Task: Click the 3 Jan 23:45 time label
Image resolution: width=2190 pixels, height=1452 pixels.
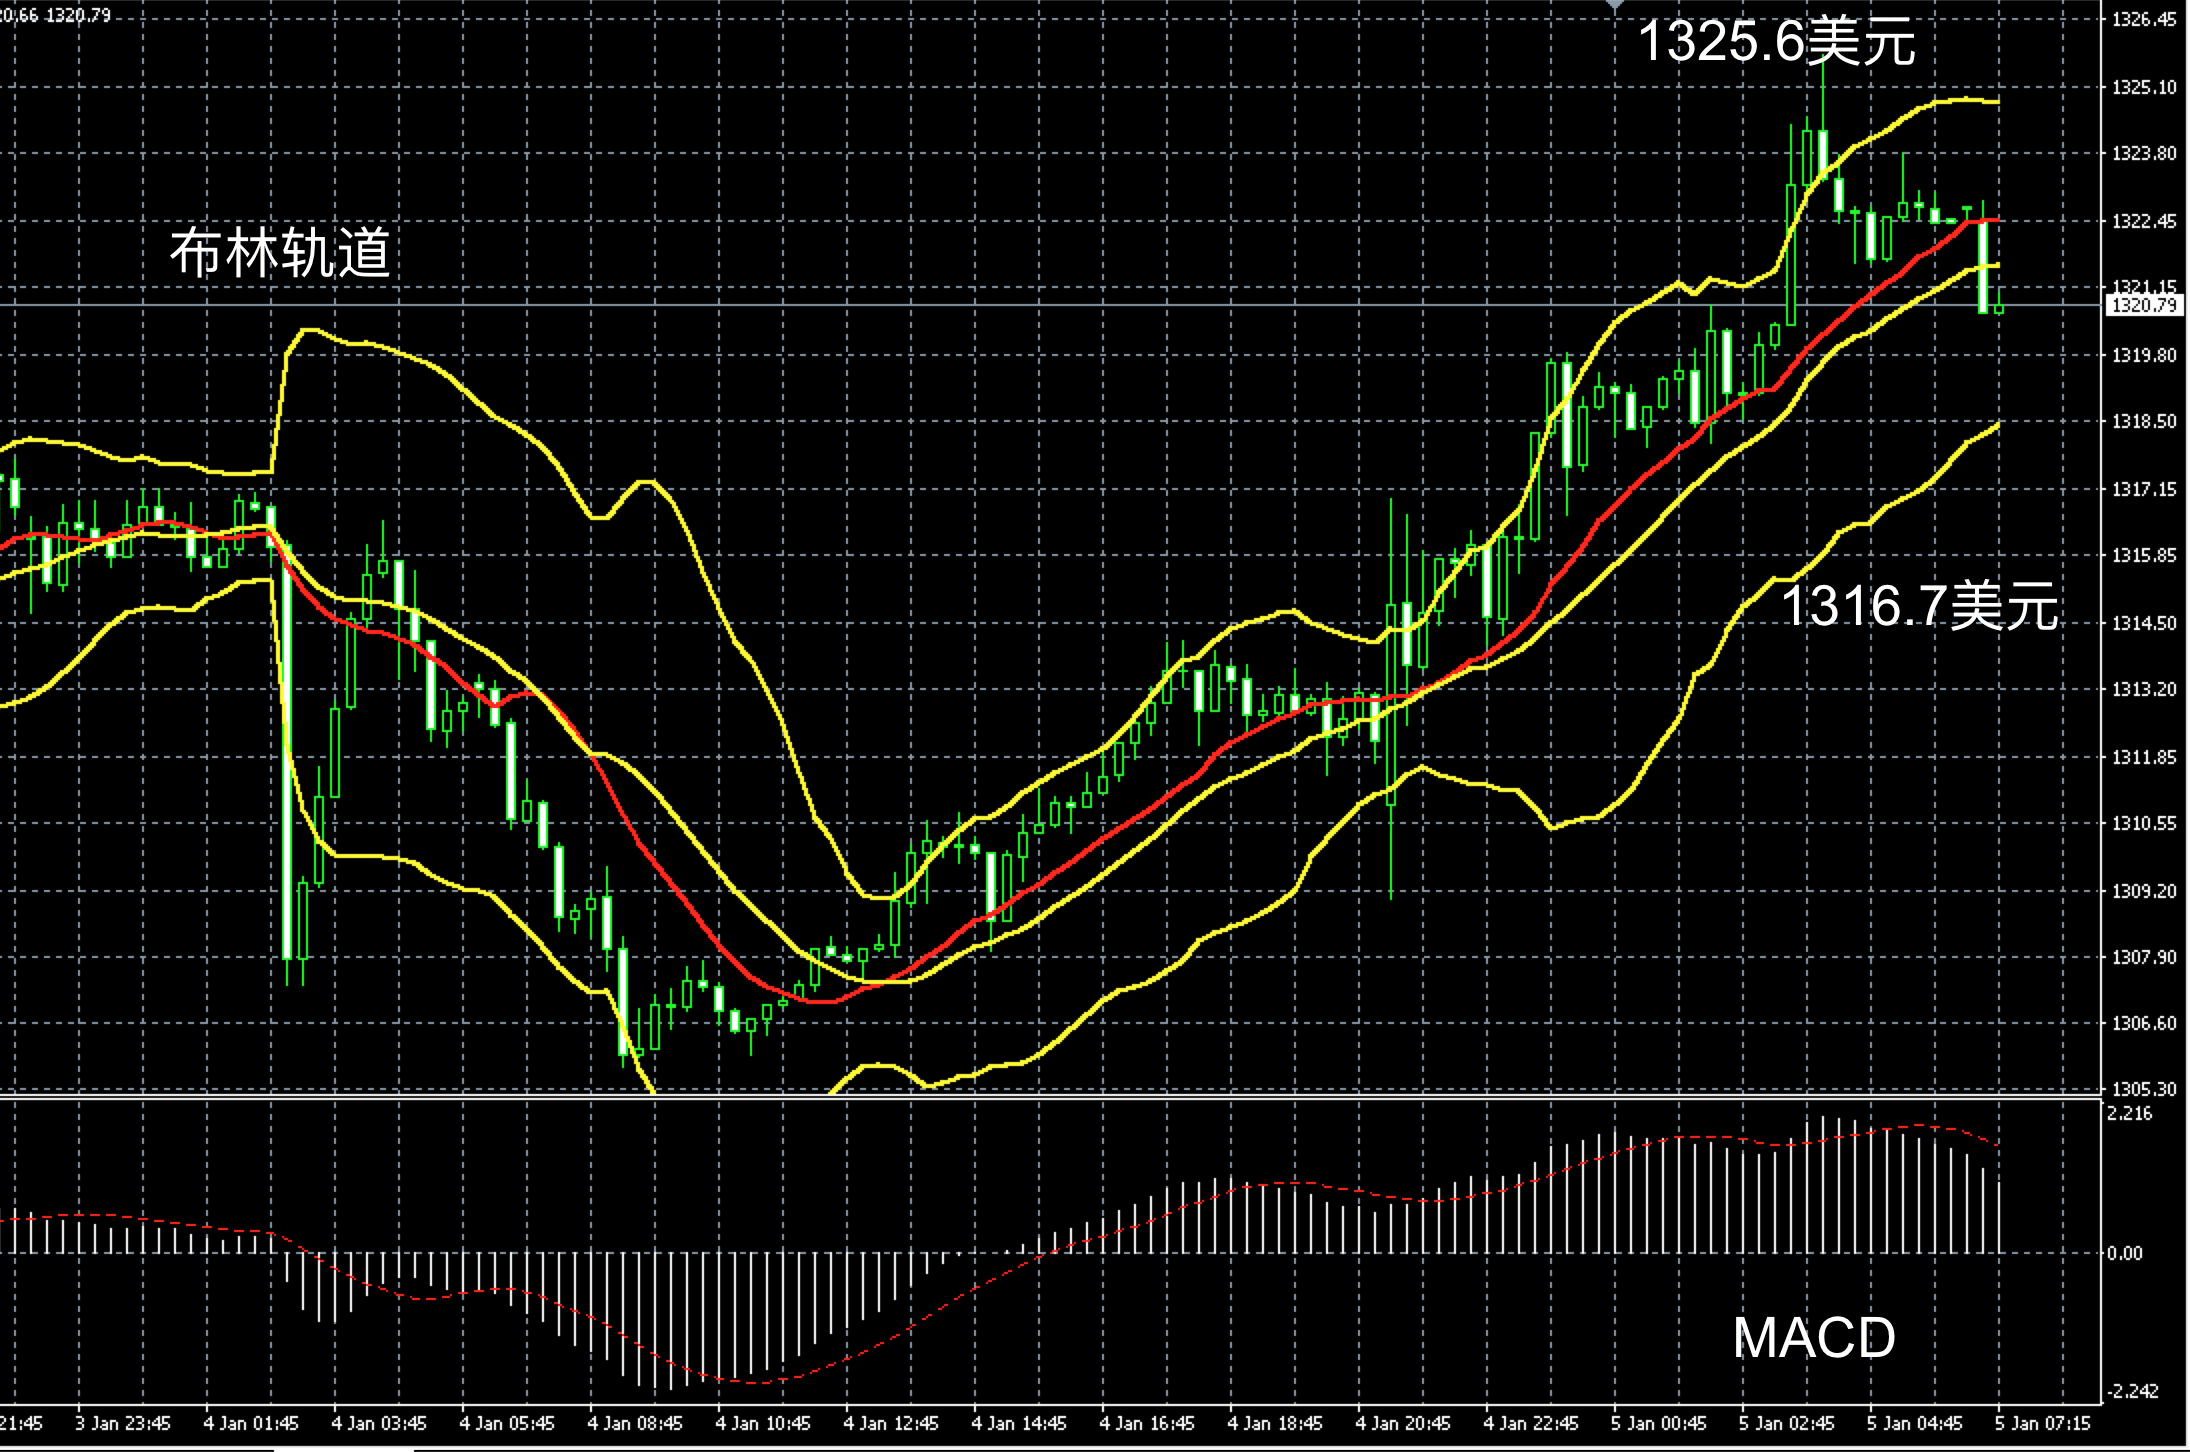Action: (123, 1423)
